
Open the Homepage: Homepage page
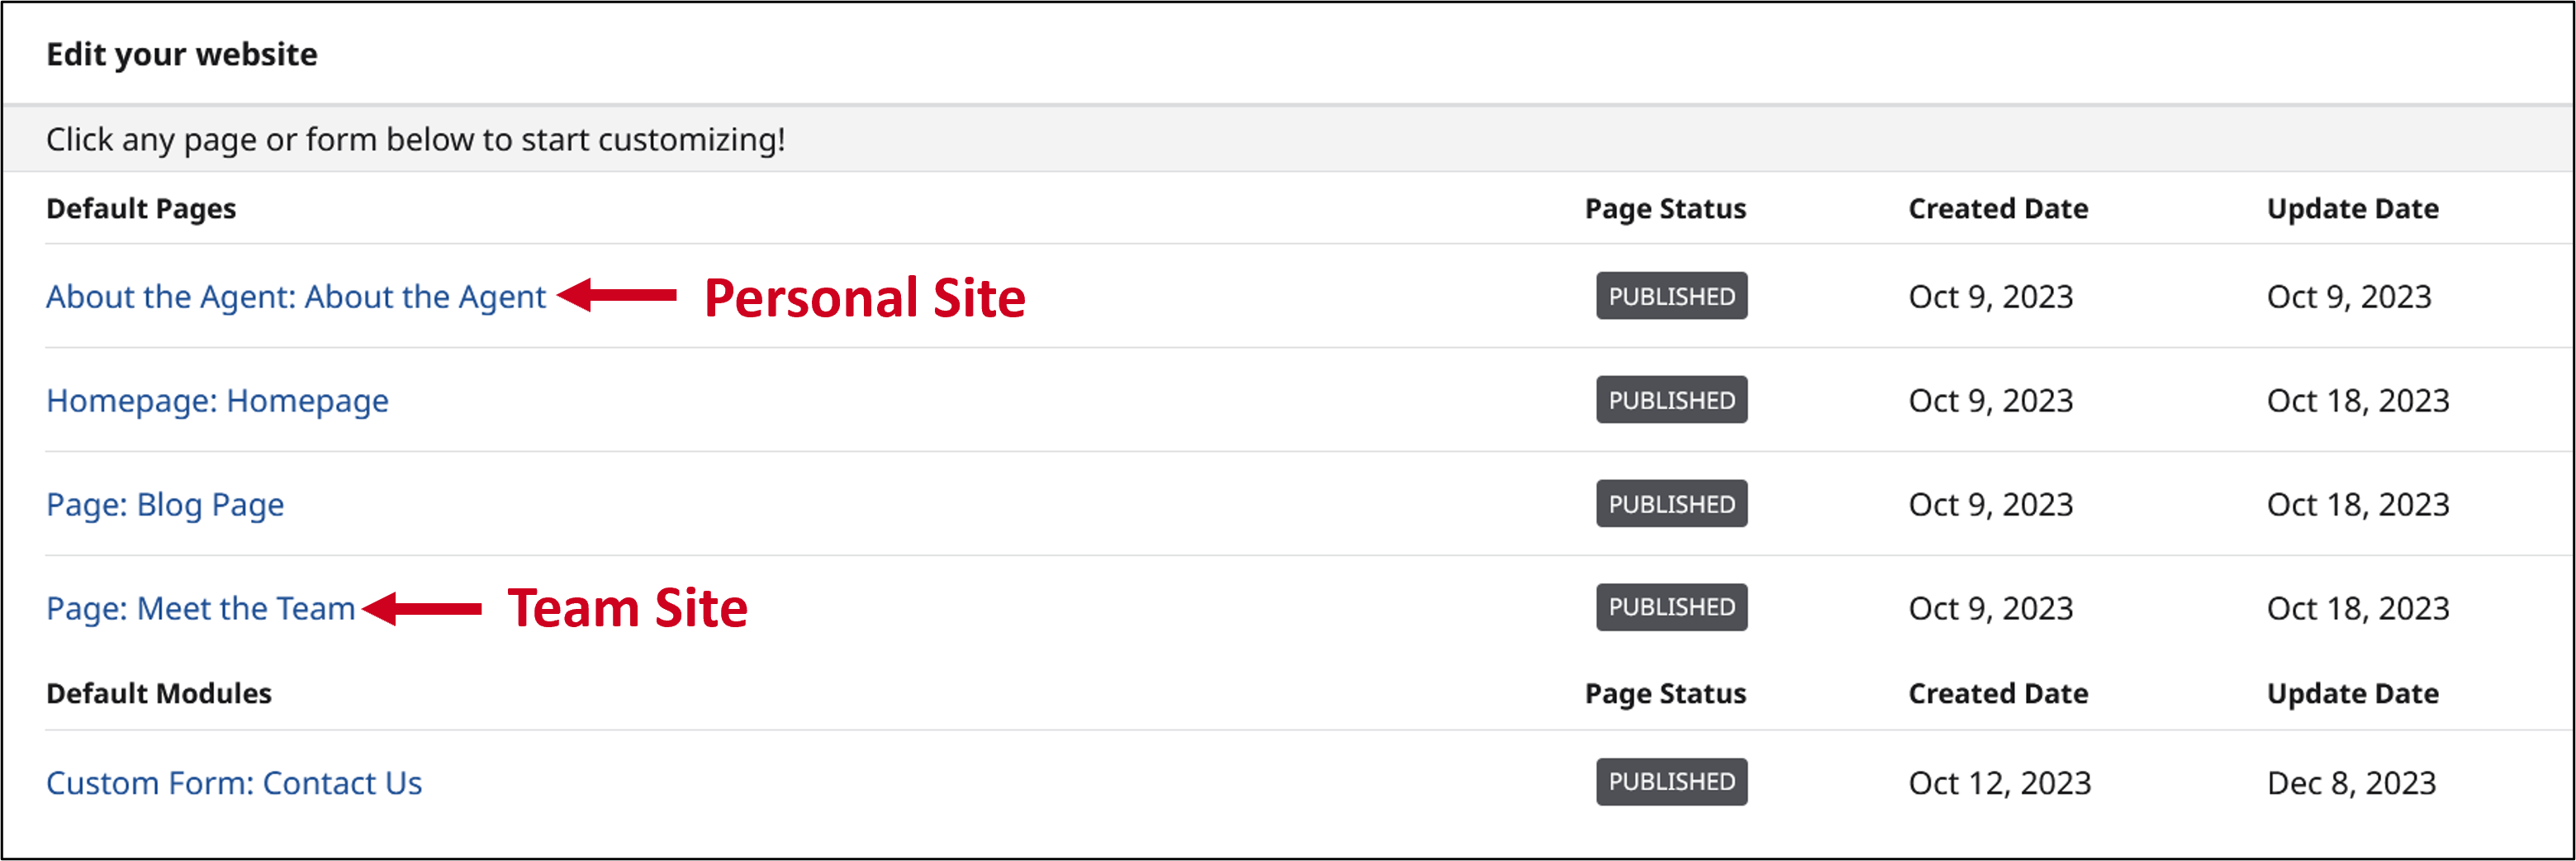click(218, 400)
